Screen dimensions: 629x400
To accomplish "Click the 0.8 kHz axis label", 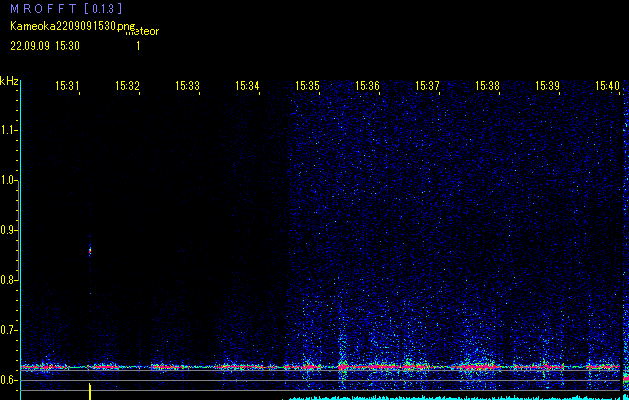I will click(8, 280).
